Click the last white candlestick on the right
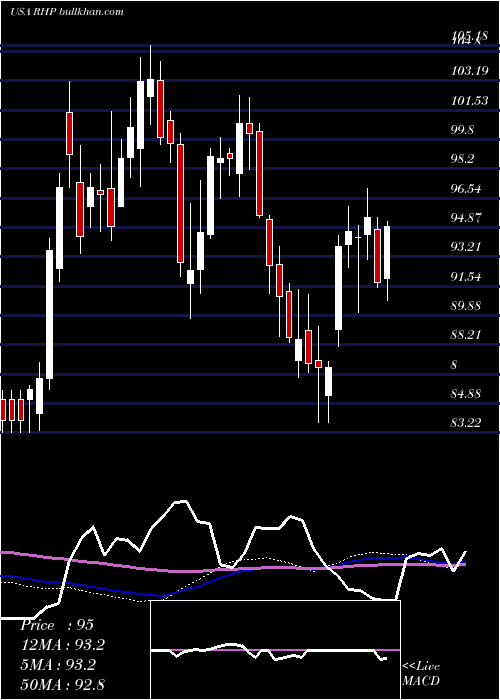The image size is (500, 700). tap(387, 252)
